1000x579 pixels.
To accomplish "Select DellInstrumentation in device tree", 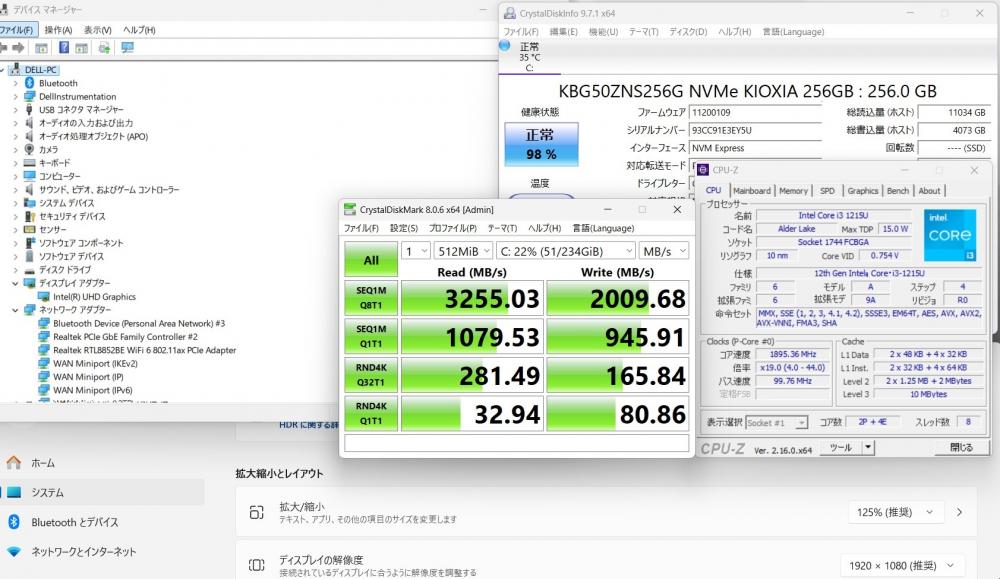I will (77, 96).
